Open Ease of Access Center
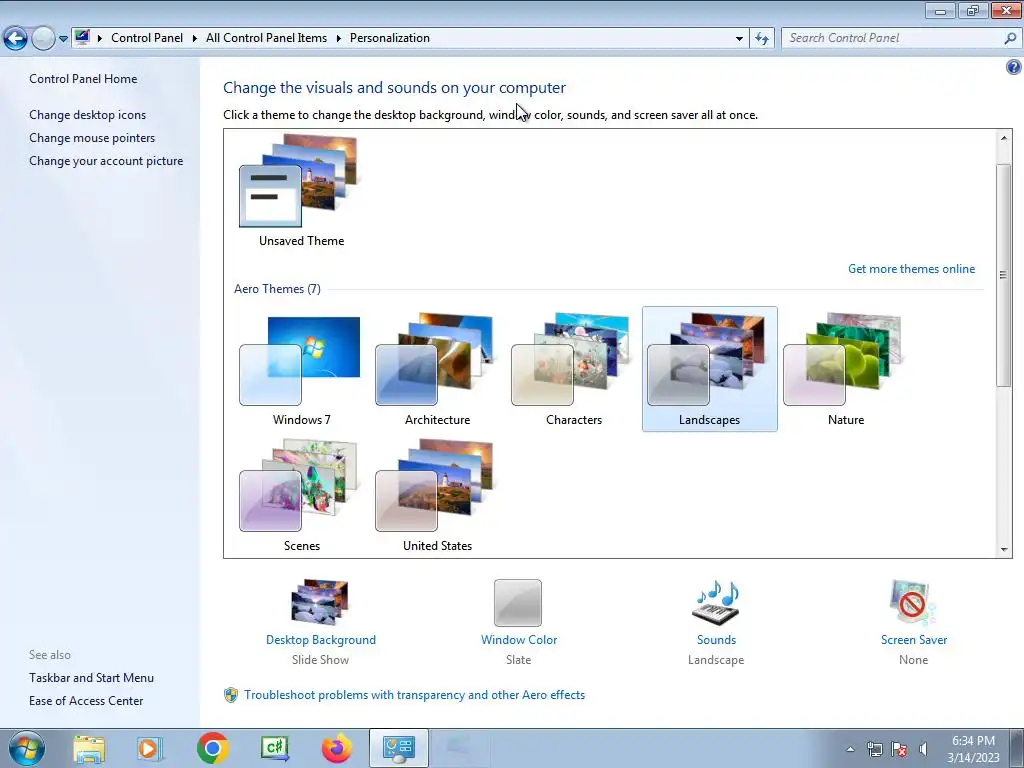This screenshot has height=768, width=1024. pyautogui.click(x=86, y=701)
